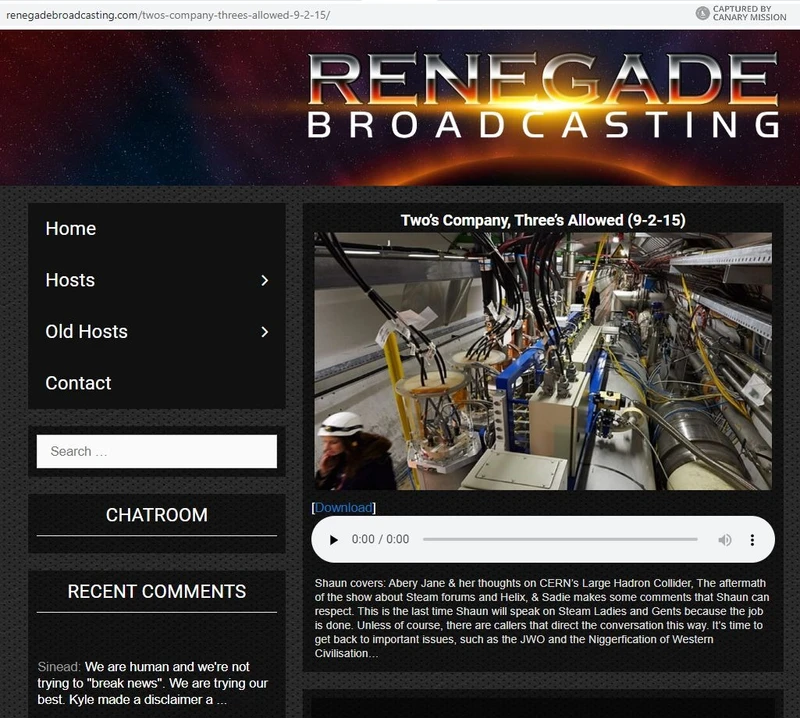Expand the Old Hosts submenu chevron
The height and width of the screenshot is (718, 800).
click(266, 331)
